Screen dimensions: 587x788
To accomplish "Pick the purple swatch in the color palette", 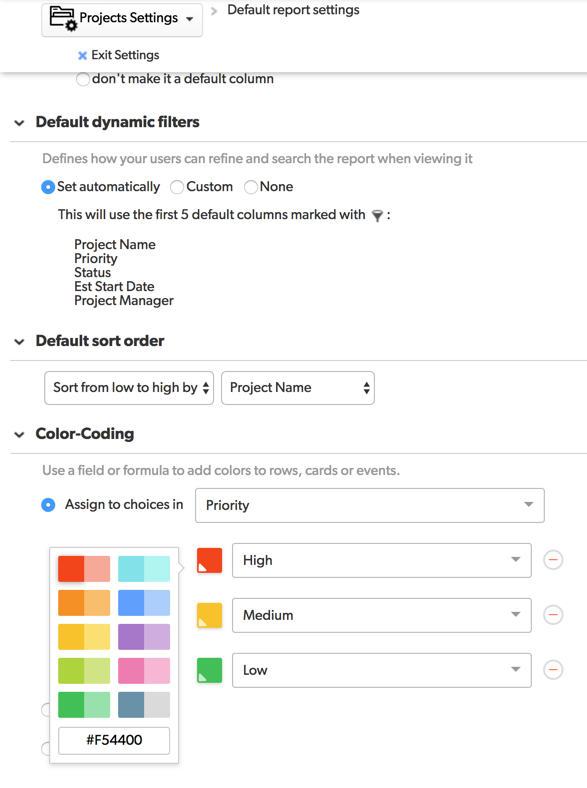I will click(144, 636).
